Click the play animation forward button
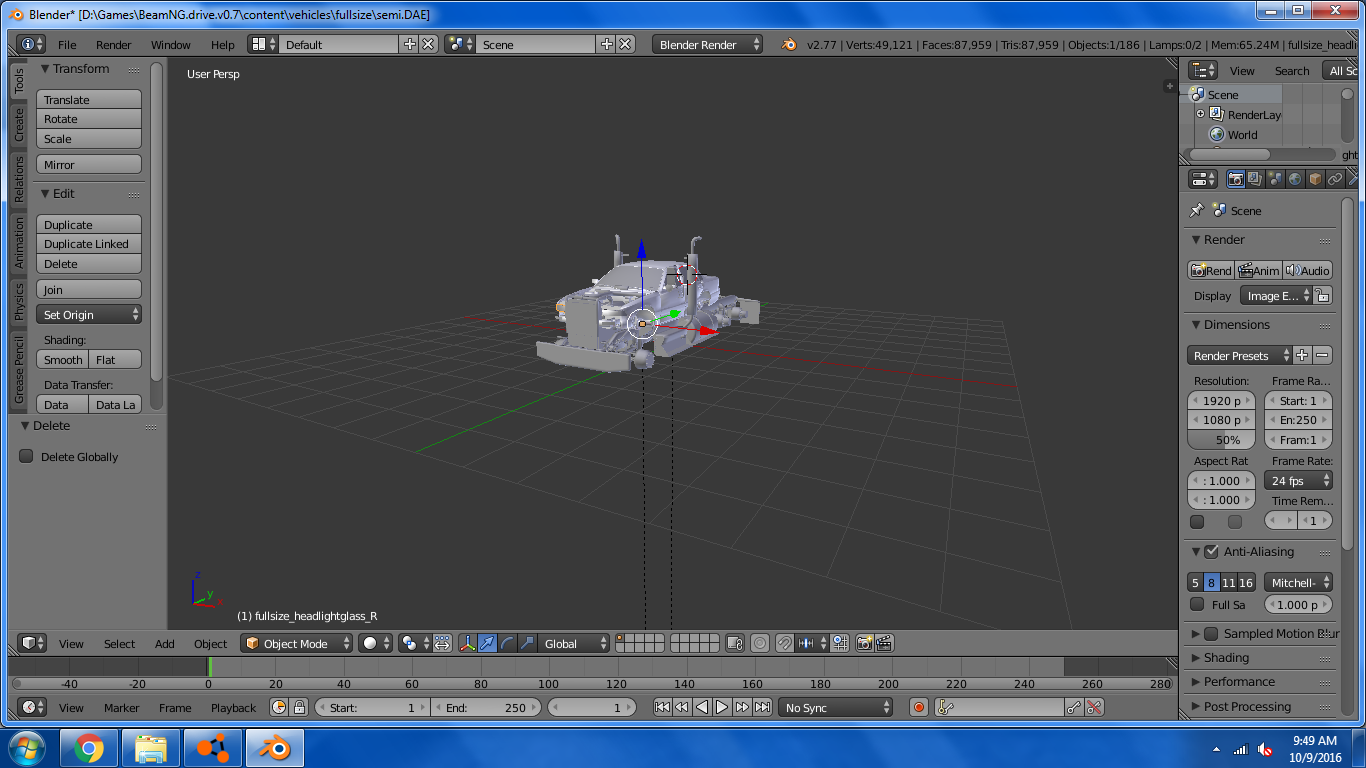Image resolution: width=1366 pixels, height=768 pixels. click(722, 707)
